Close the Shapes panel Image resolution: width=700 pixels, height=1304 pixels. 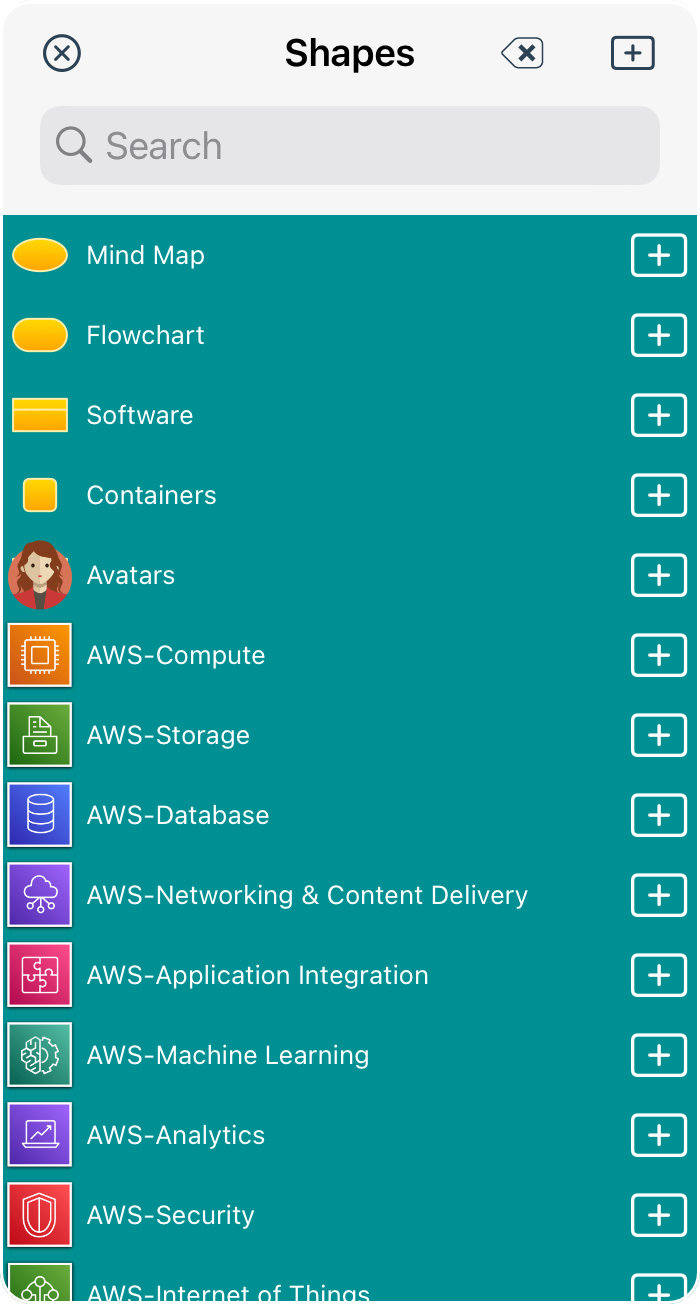[x=62, y=53]
